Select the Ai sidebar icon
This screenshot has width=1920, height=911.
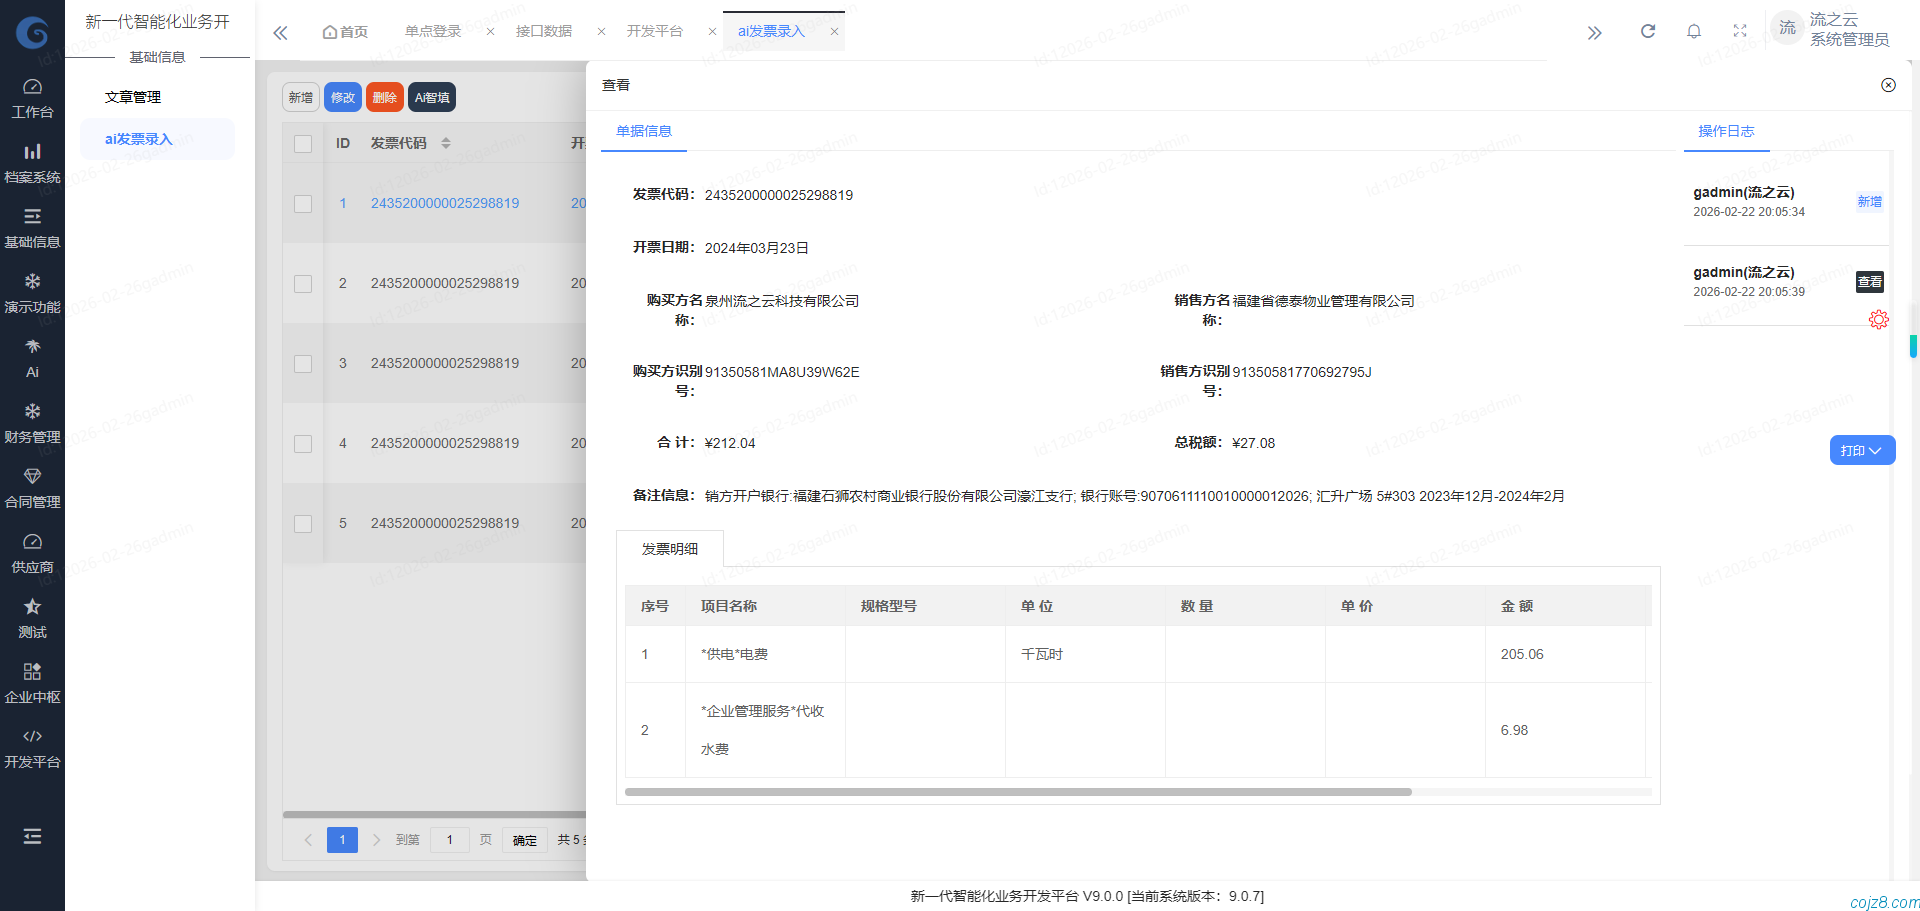coord(33,356)
